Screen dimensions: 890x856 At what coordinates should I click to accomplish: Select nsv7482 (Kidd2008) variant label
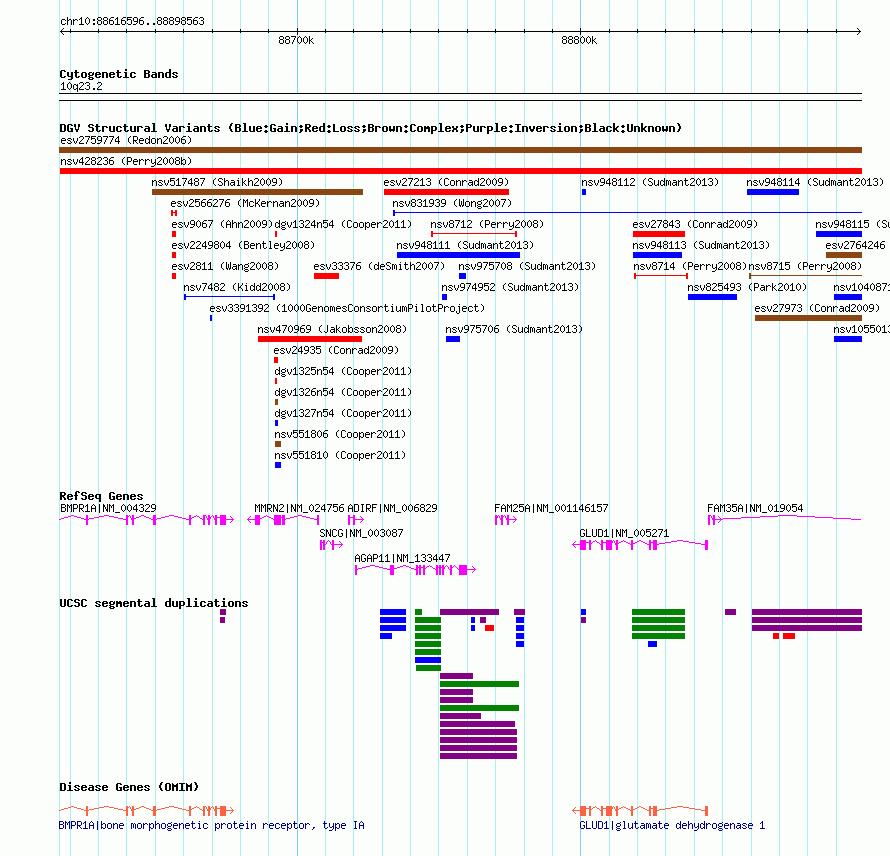pyautogui.click(x=237, y=287)
